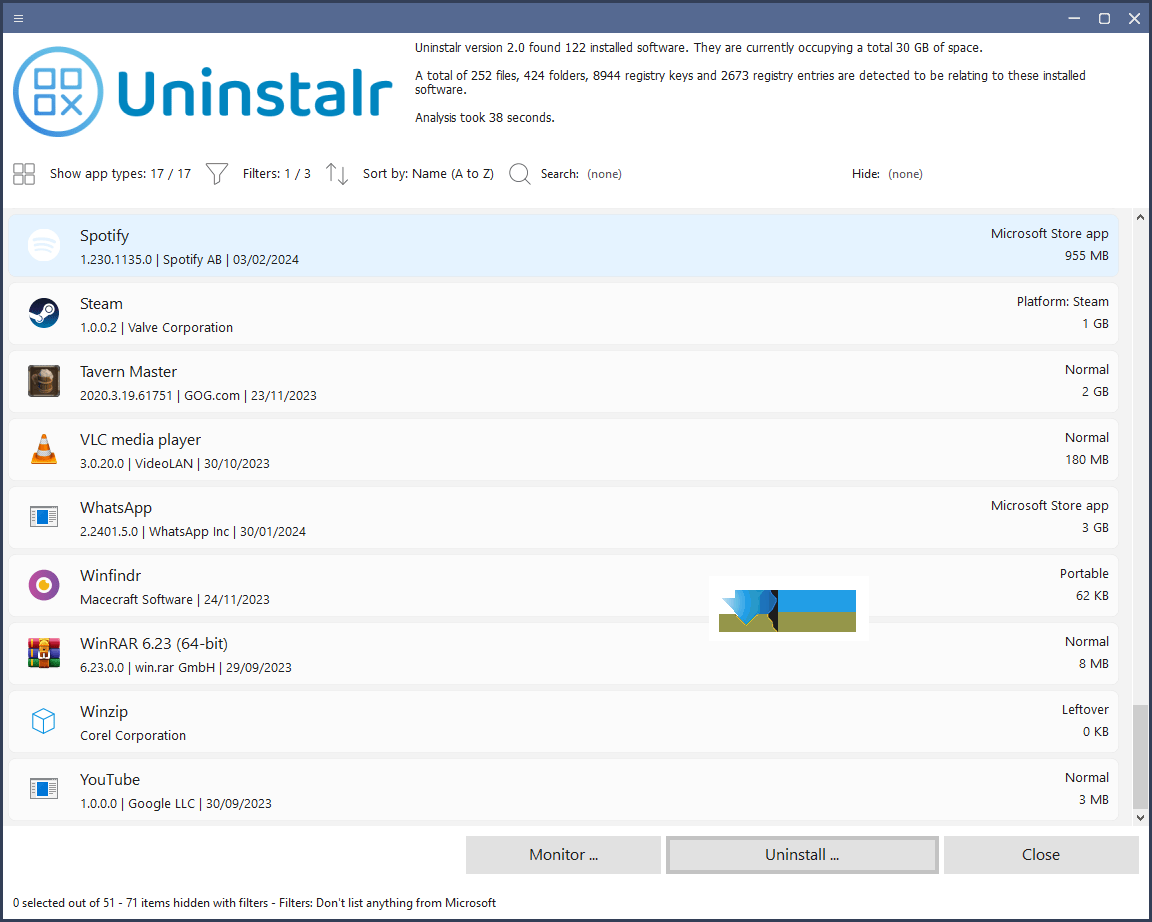Select the Steam entry name
1152x922 pixels.
click(x=101, y=303)
